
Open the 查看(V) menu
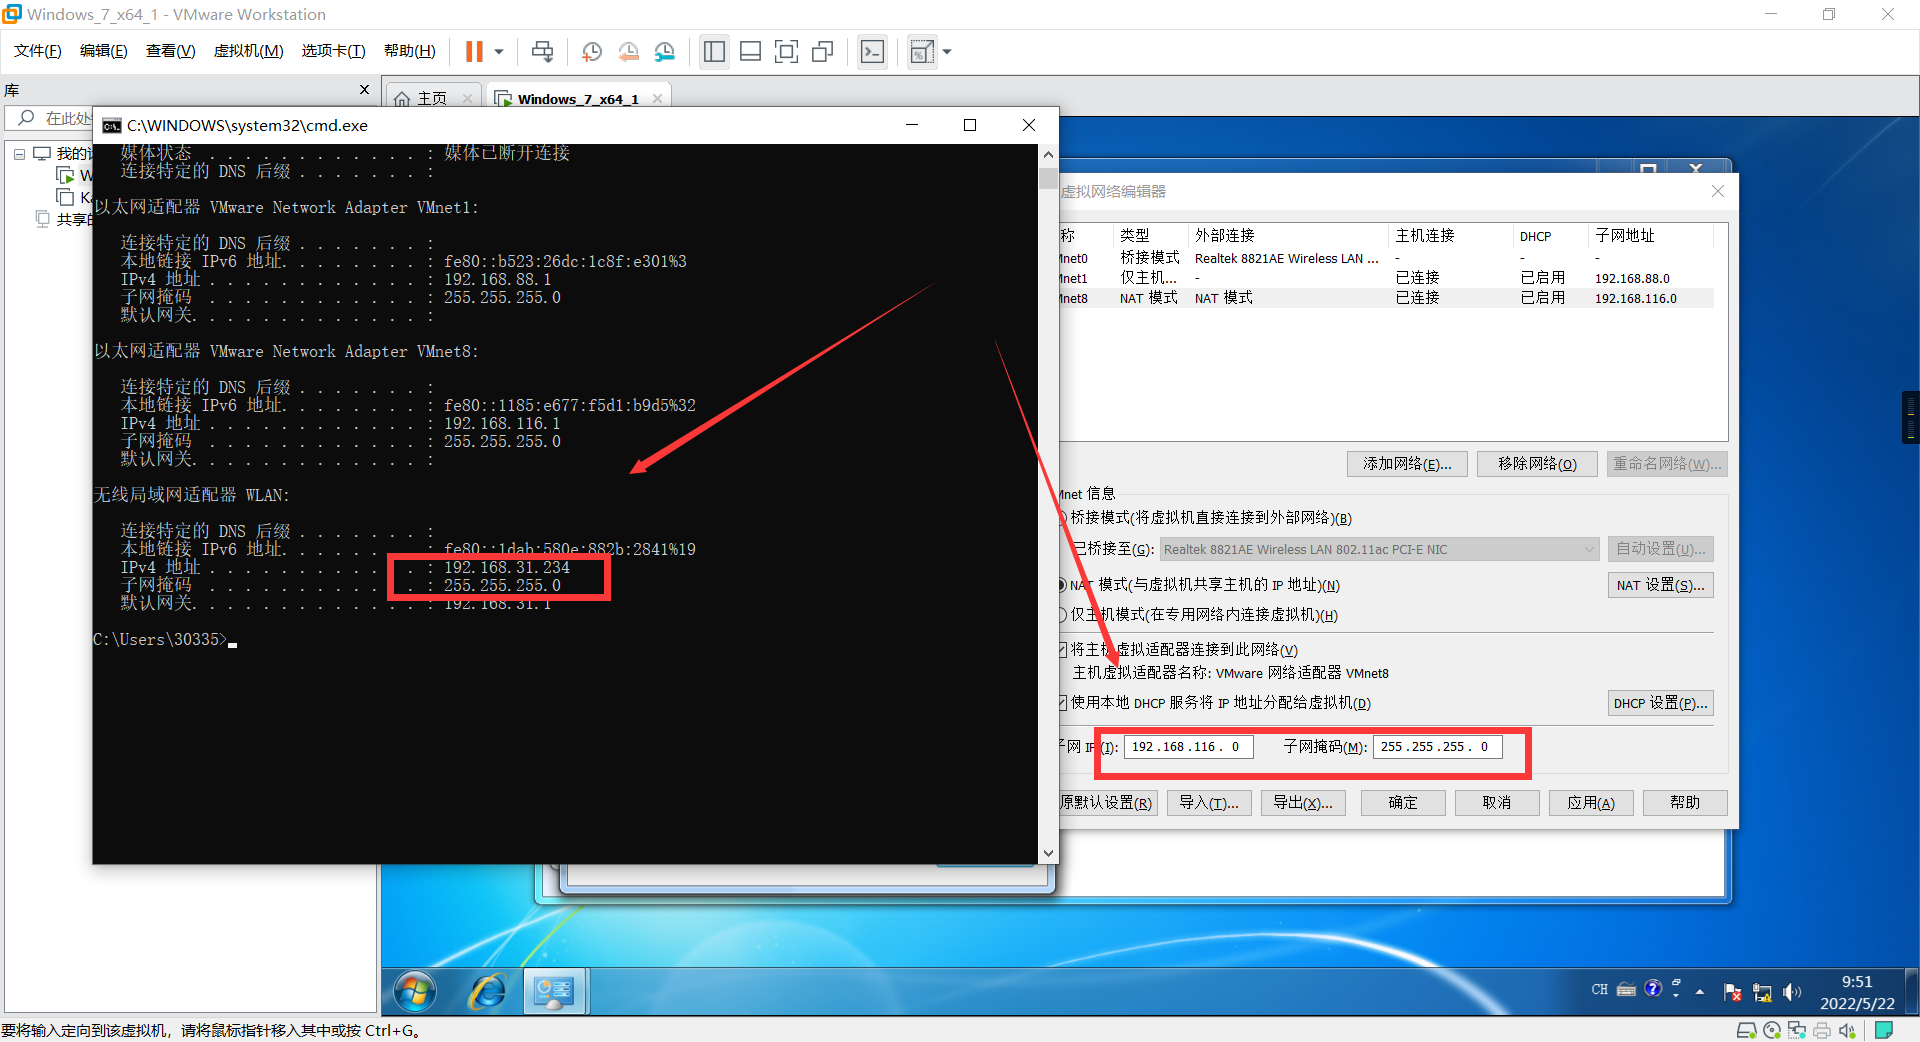[x=171, y=51]
